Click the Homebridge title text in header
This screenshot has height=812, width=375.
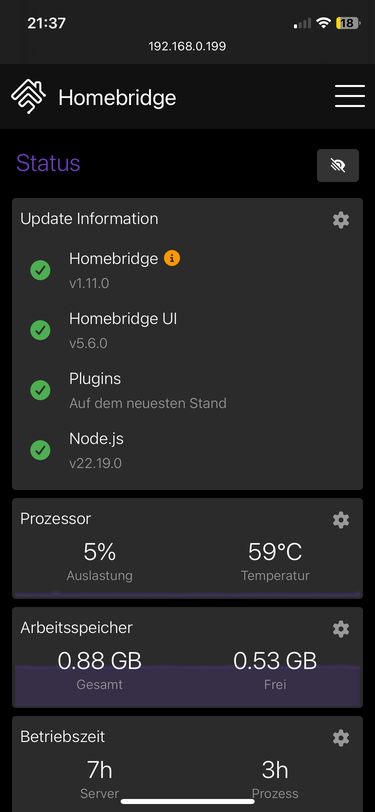click(x=117, y=97)
